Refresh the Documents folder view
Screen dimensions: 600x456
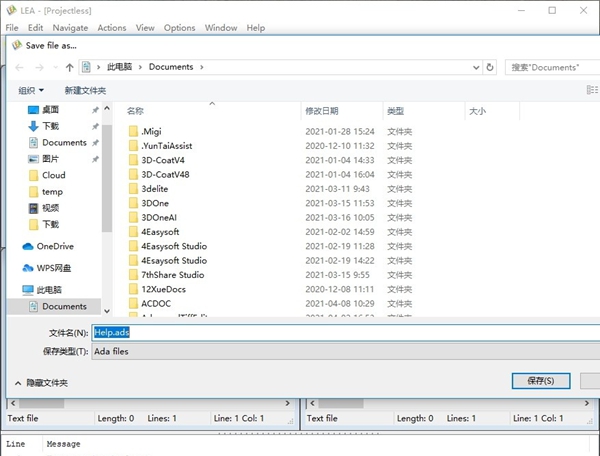490,68
